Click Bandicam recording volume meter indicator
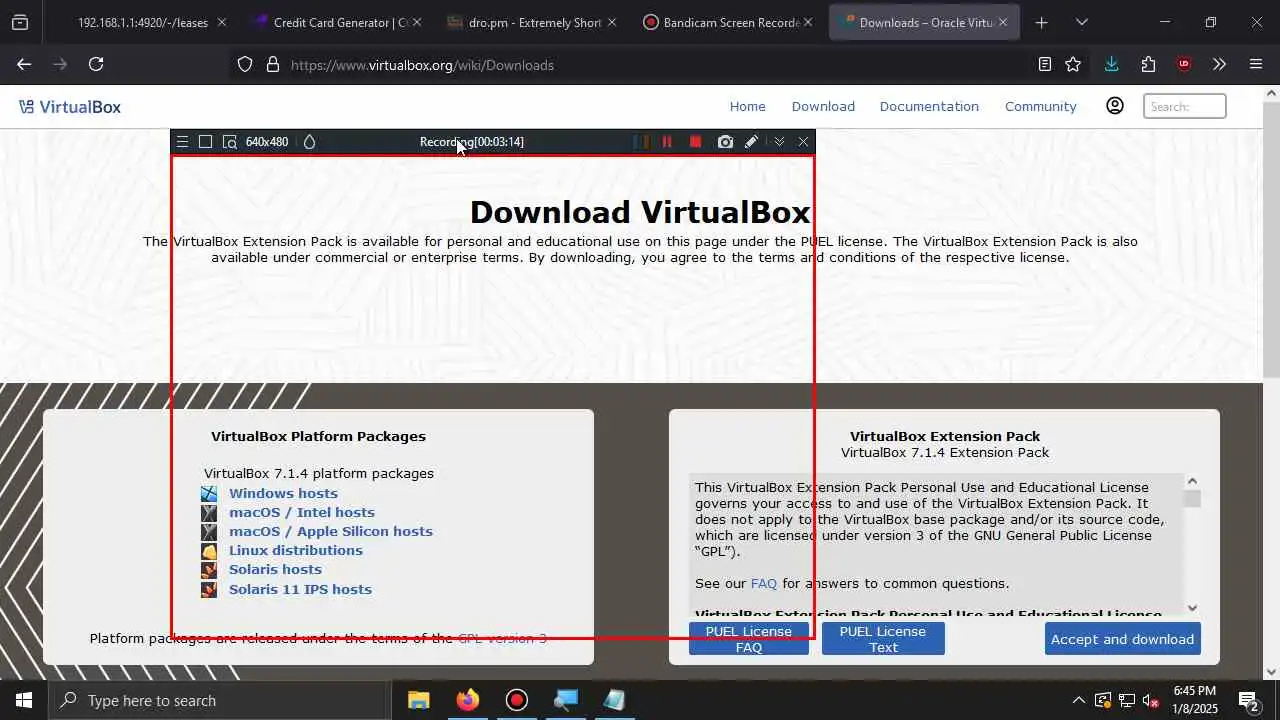The image size is (1280, 720). 641,142
